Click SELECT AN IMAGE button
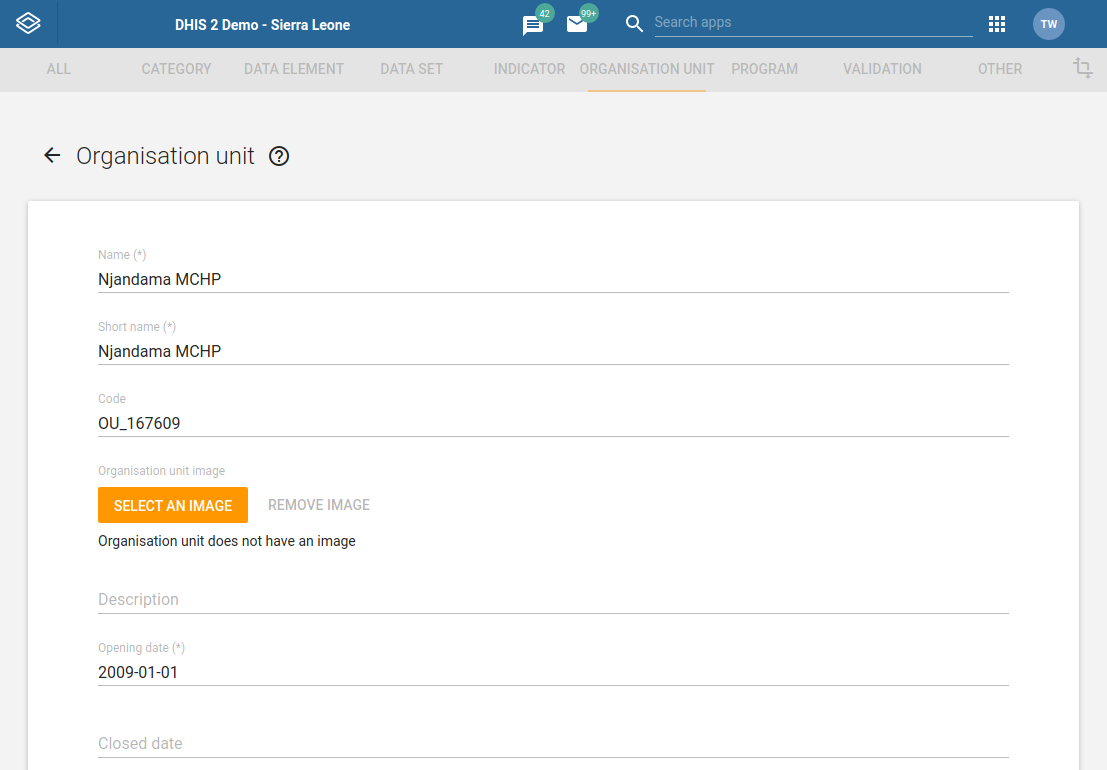This screenshot has width=1107, height=770. (x=172, y=505)
